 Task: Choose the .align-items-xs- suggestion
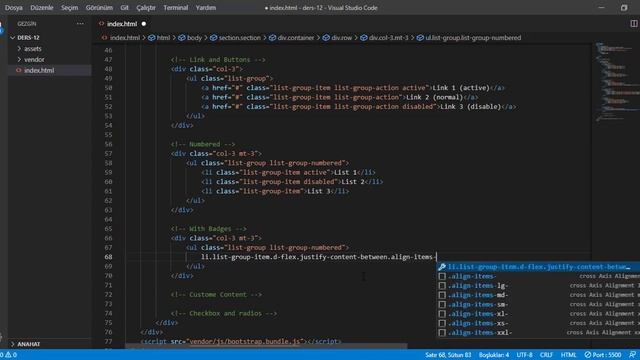(x=538, y=323)
